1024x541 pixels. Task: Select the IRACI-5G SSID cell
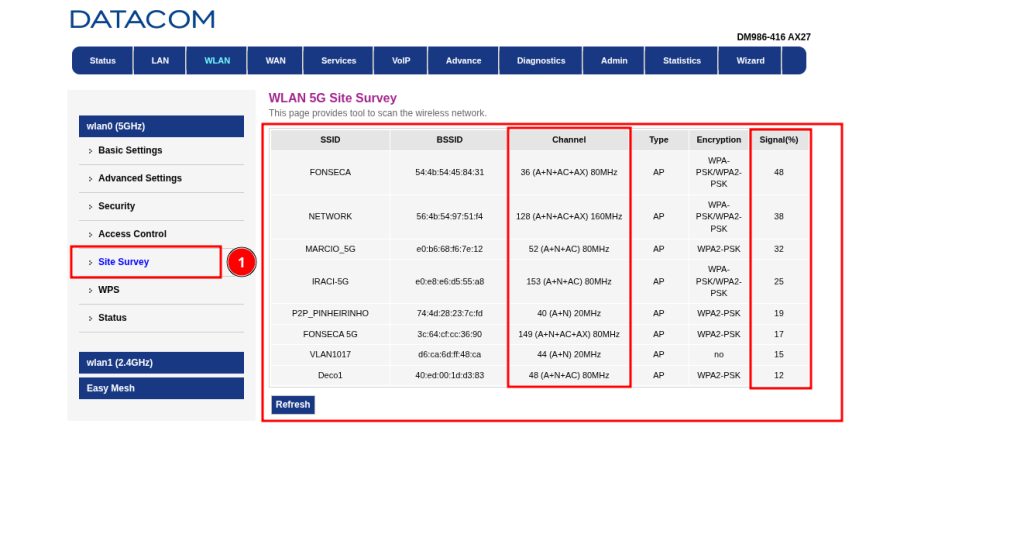(330, 282)
